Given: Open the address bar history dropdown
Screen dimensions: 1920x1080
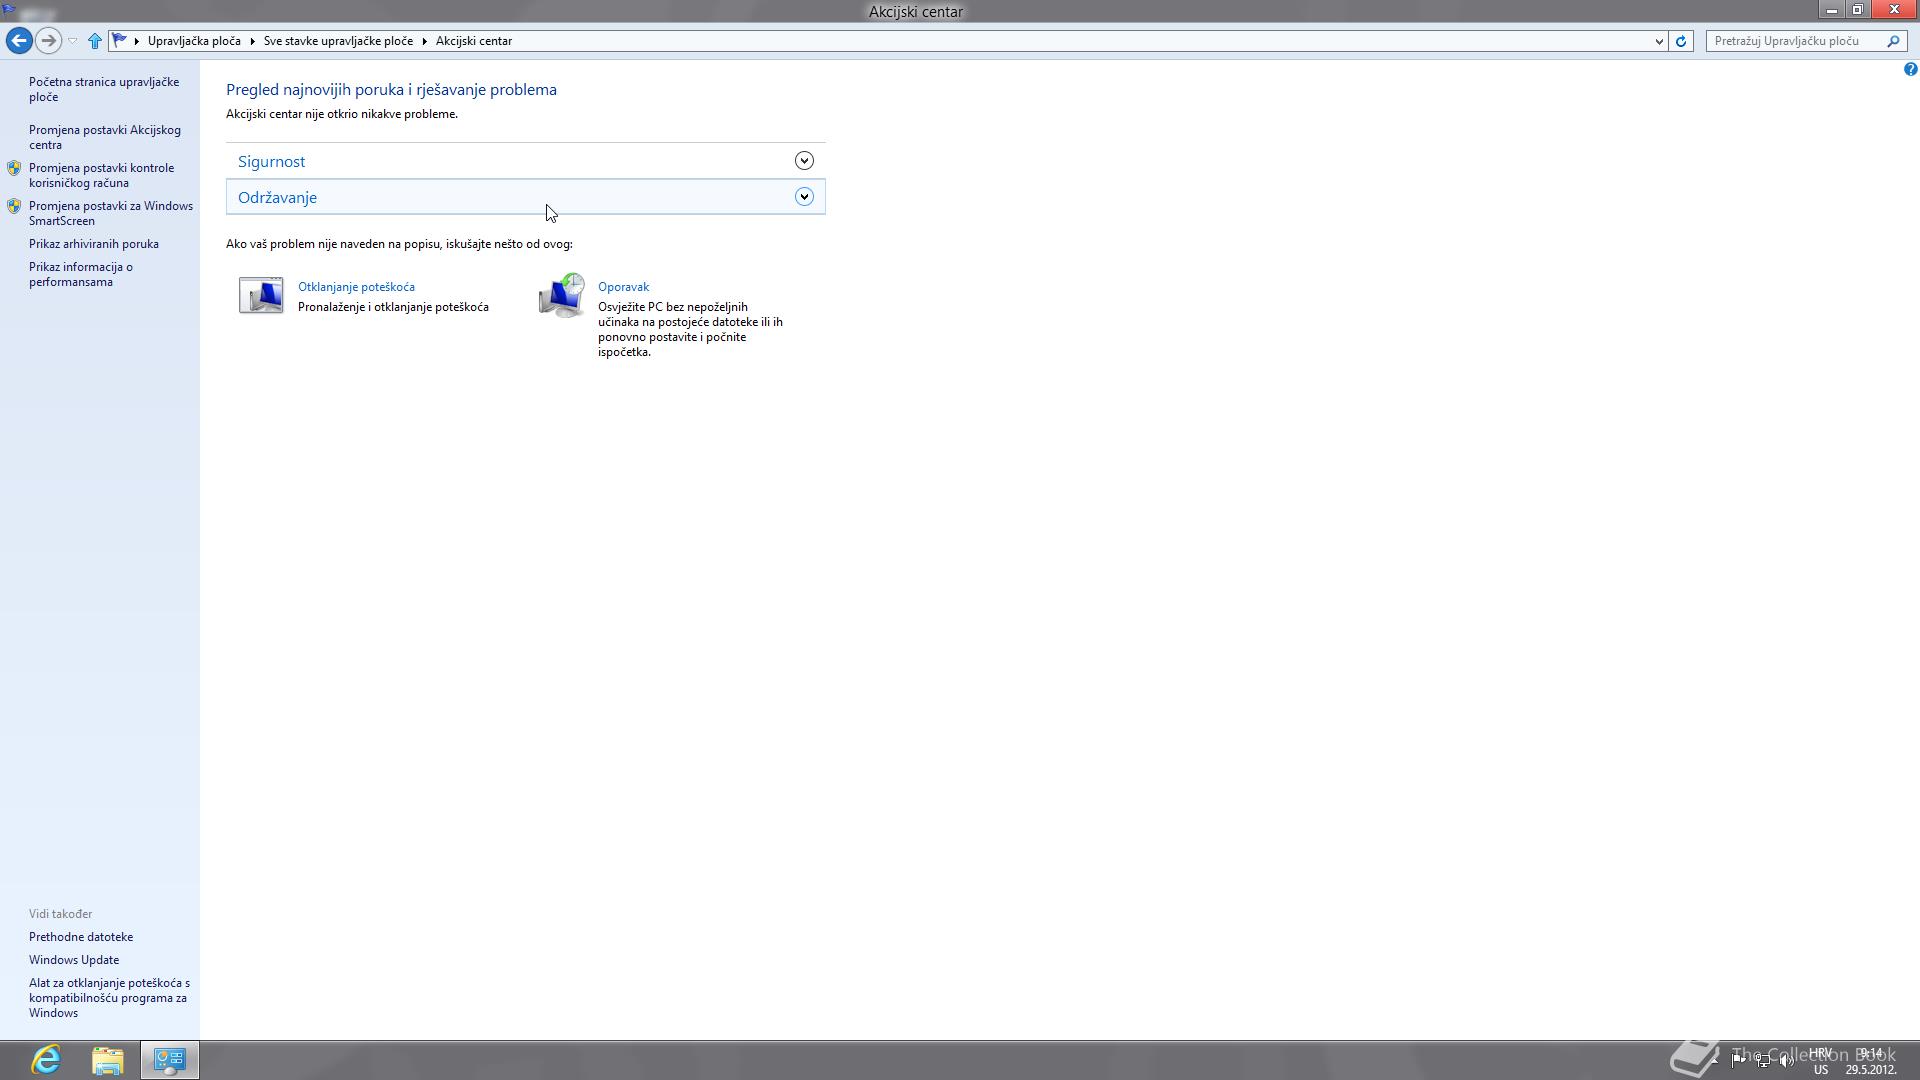Looking at the screenshot, I should [1659, 41].
